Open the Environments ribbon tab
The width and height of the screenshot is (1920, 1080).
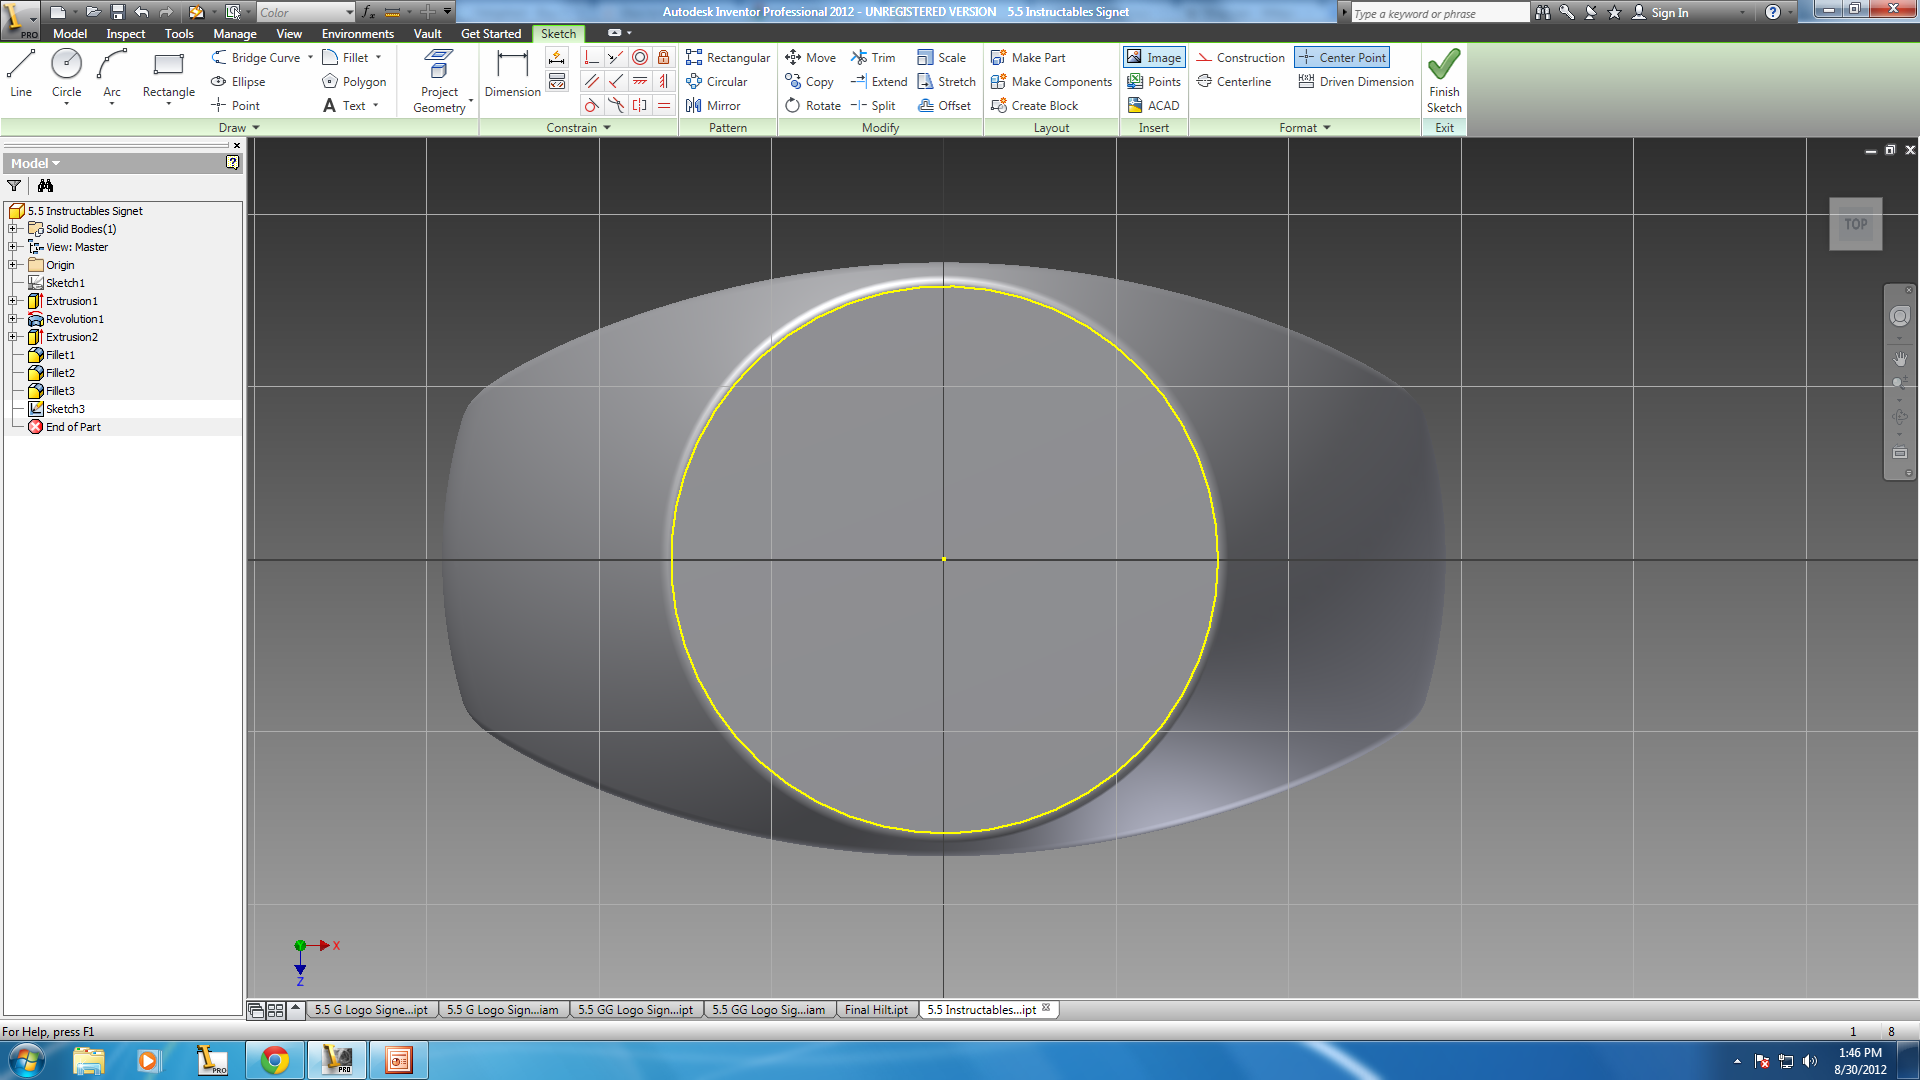[x=358, y=33]
